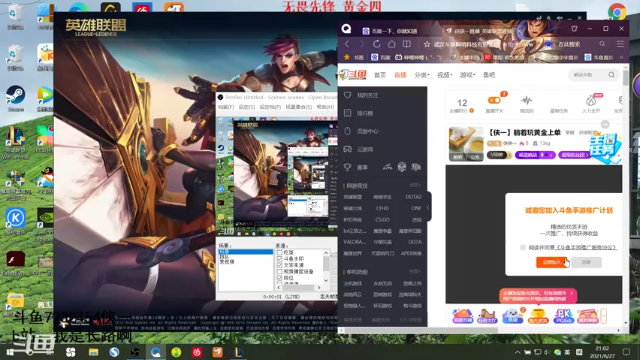640x360 pixels.
Task: Open the browser home page icon
Action: click(391, 44)
